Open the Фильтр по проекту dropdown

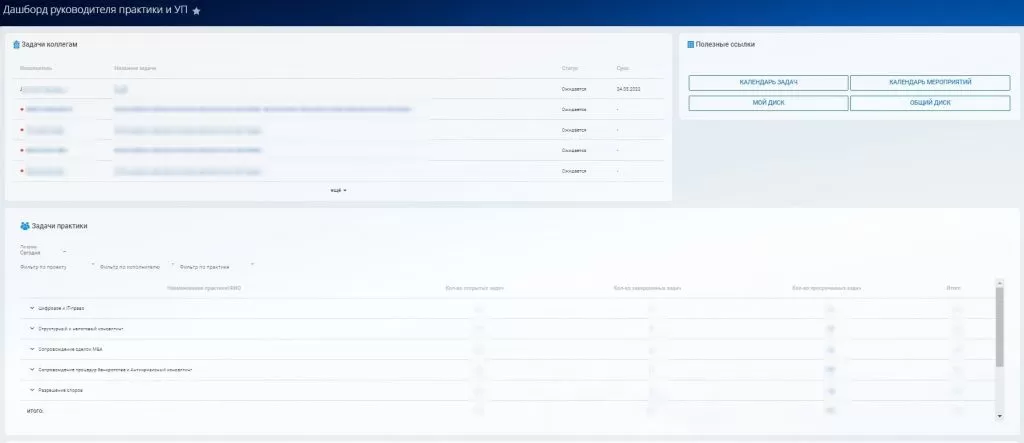(x=93, y=266)
